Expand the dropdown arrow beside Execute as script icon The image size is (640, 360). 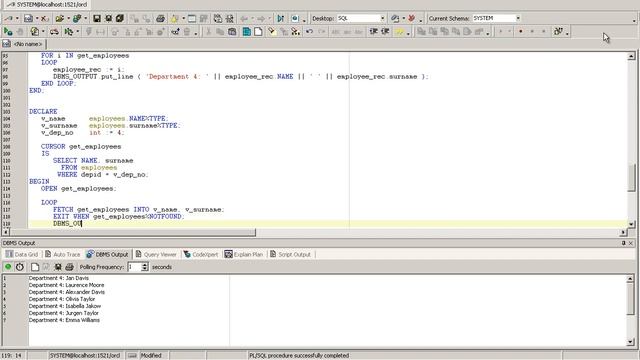pos(43,31)
